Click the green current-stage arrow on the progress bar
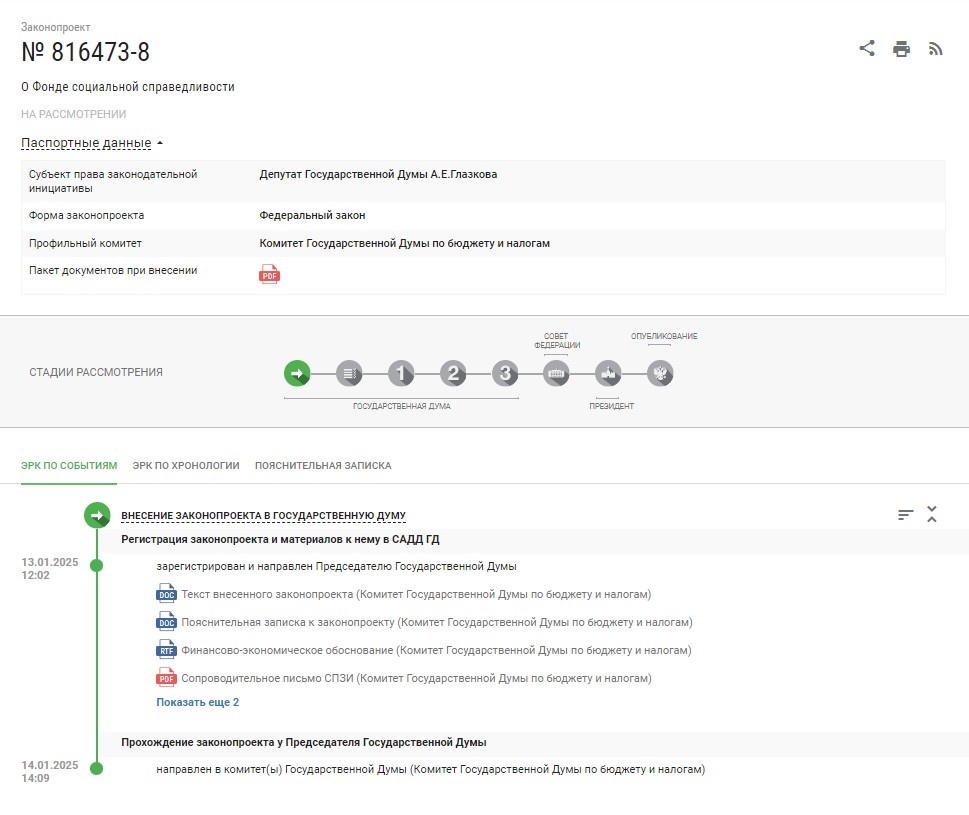 (x=297, y=373)
